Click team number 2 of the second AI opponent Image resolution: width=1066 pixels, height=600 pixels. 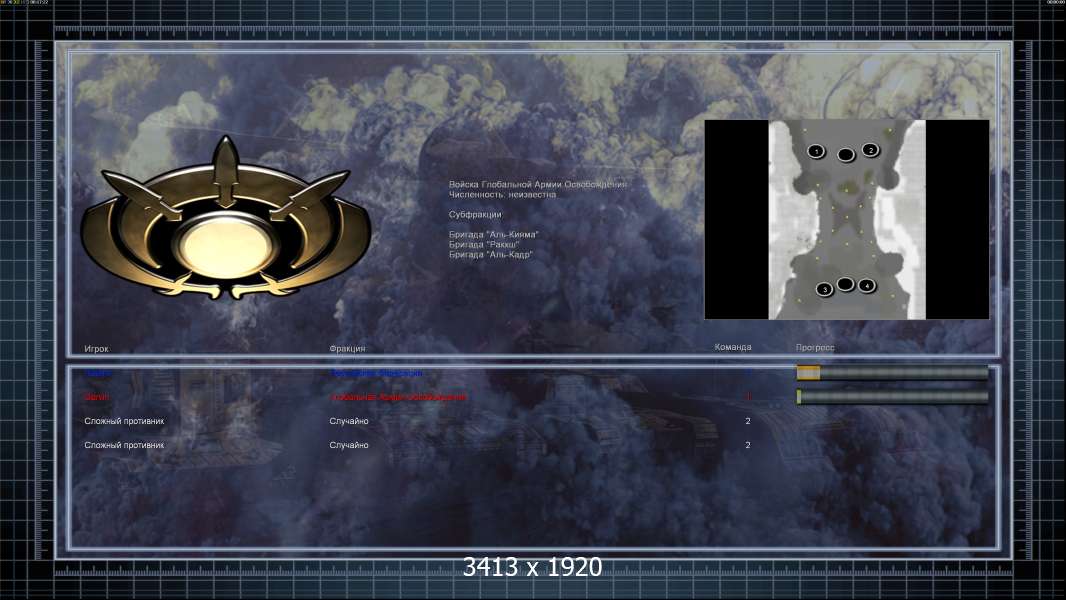[748, 445]
